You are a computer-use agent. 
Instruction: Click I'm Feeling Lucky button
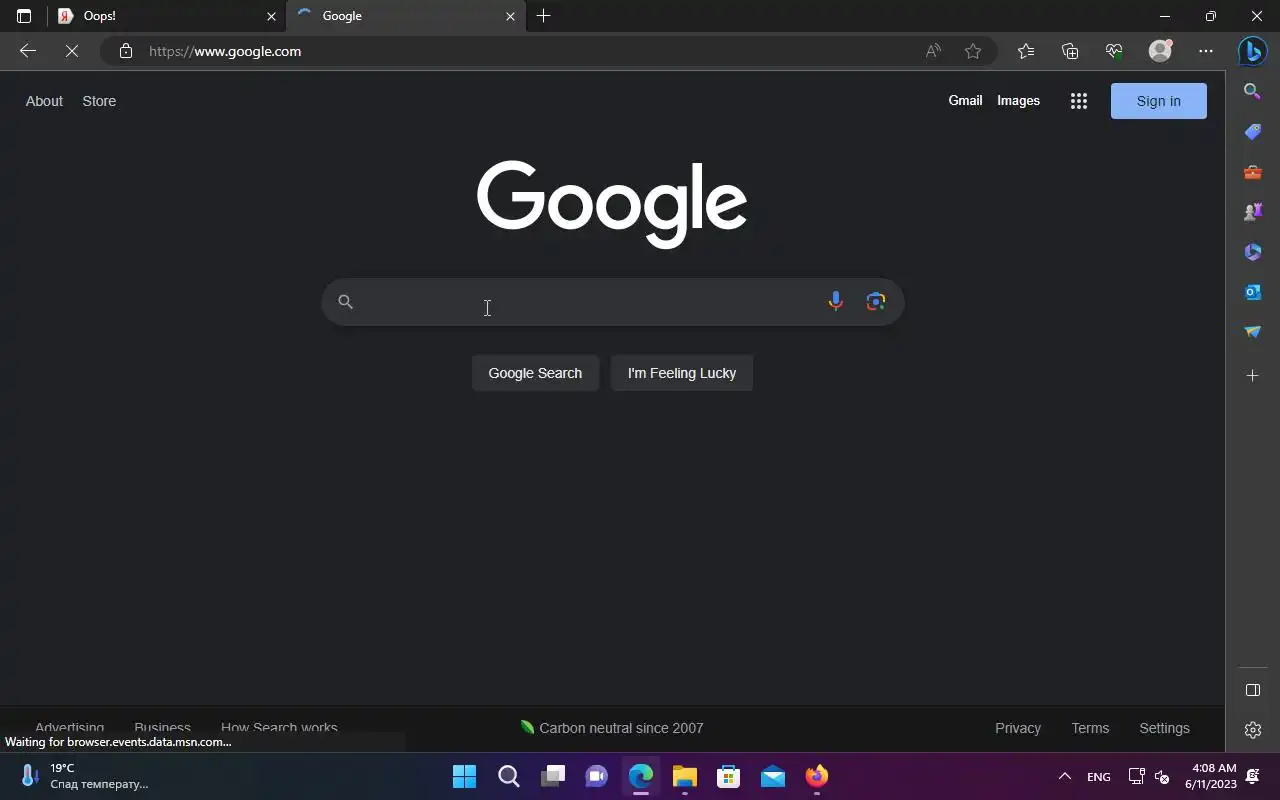[682, 373]
